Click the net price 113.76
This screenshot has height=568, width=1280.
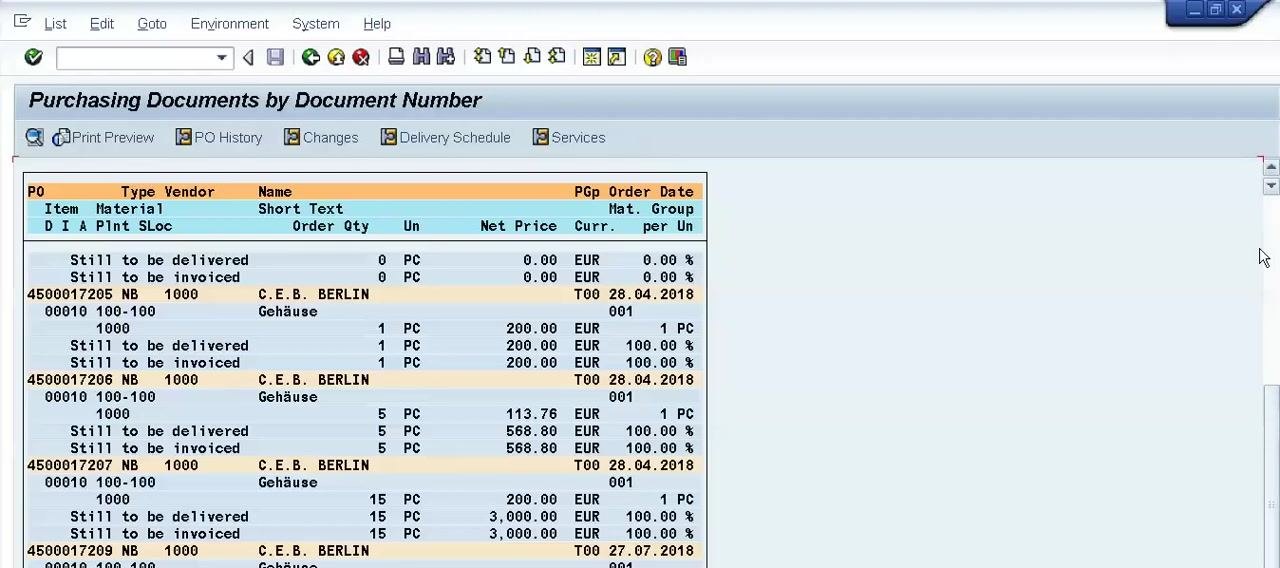point(531,414)
